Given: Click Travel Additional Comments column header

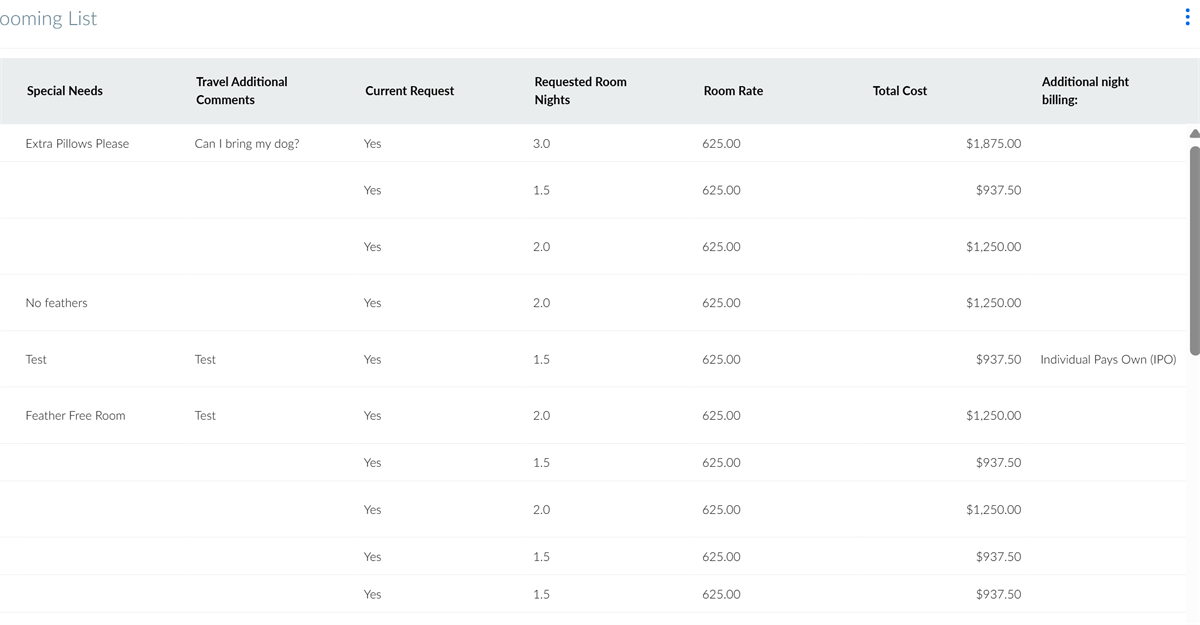Looking at the screenshot, I should point(241,91).
